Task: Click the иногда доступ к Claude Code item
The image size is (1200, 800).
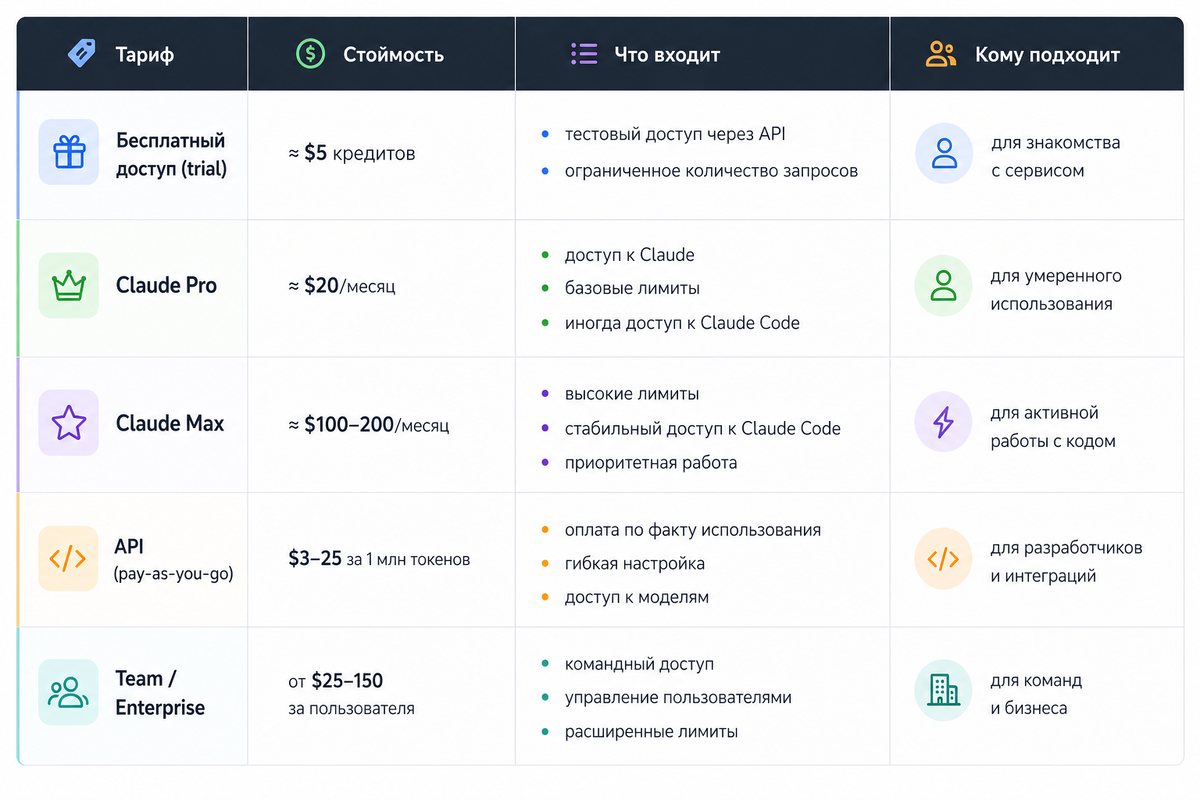Action: pos(682,323)
